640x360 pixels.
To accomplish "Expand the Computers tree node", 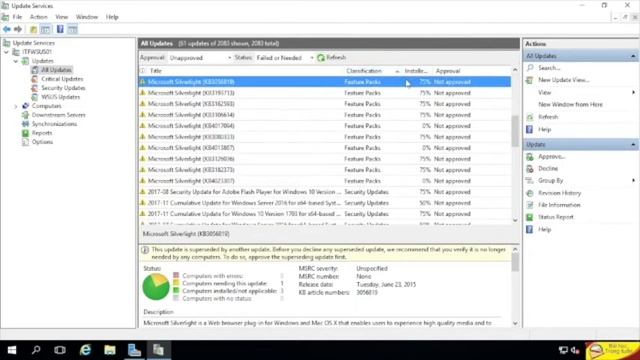I will (16, 106).
